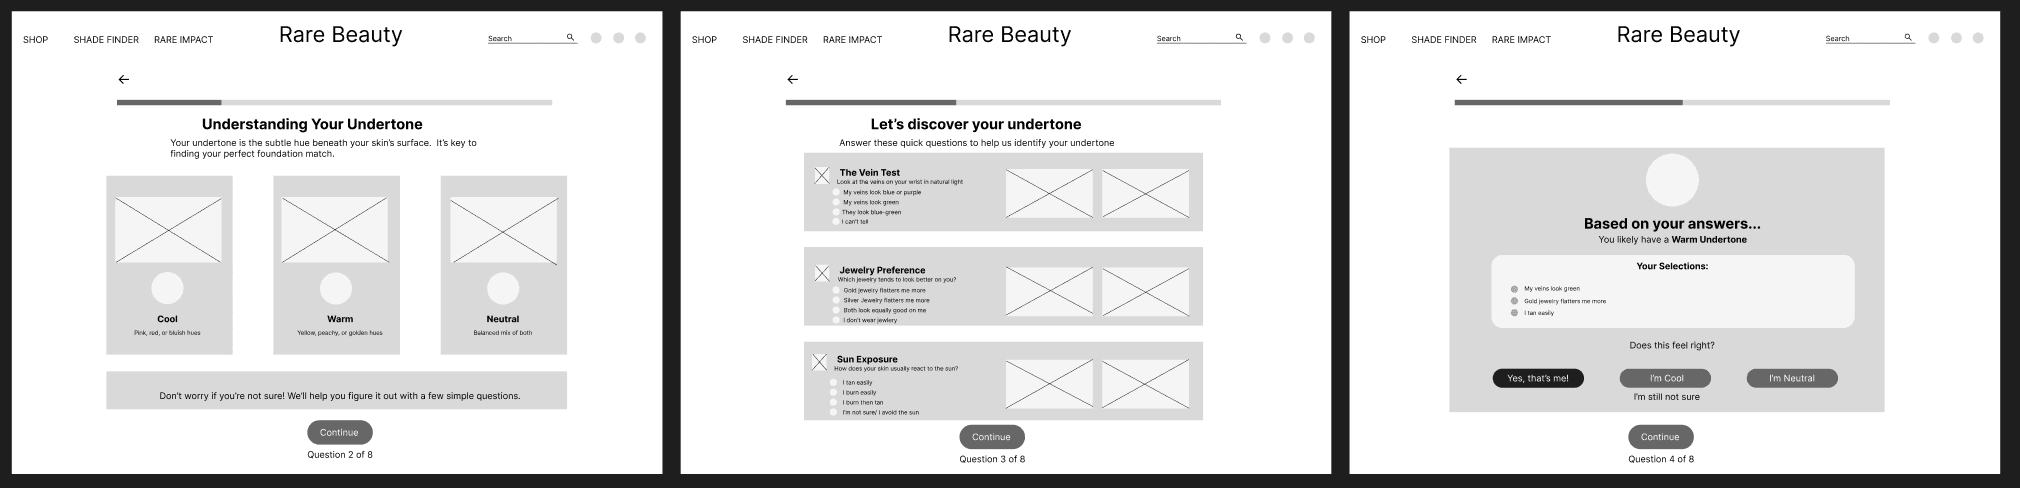This screenshot has width=2020, height=488.
Task: Click Continue on Question 3 of 8 screen
Action: 992,436
